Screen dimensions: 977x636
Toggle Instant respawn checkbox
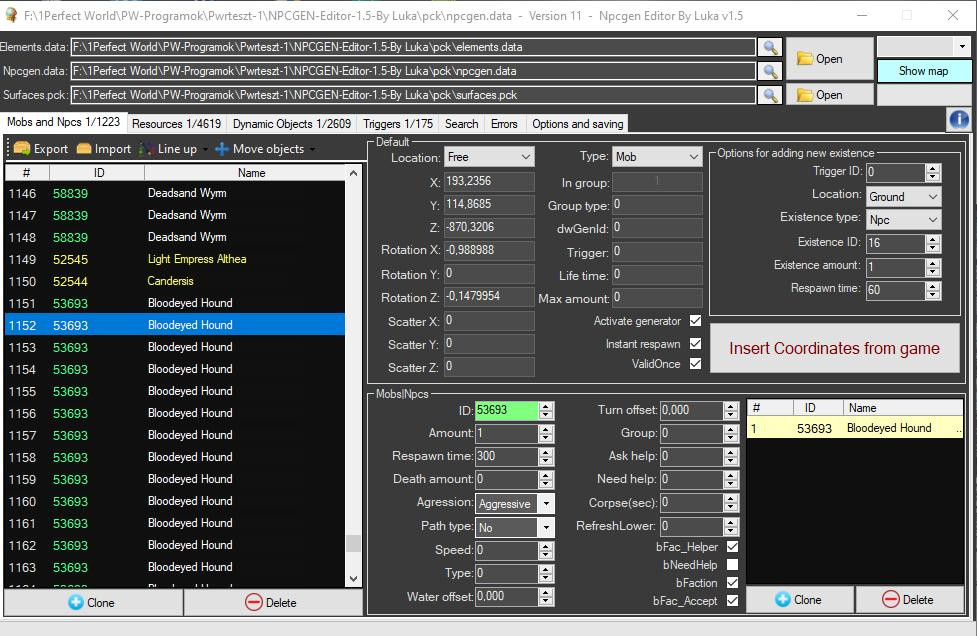click(695, 343)
